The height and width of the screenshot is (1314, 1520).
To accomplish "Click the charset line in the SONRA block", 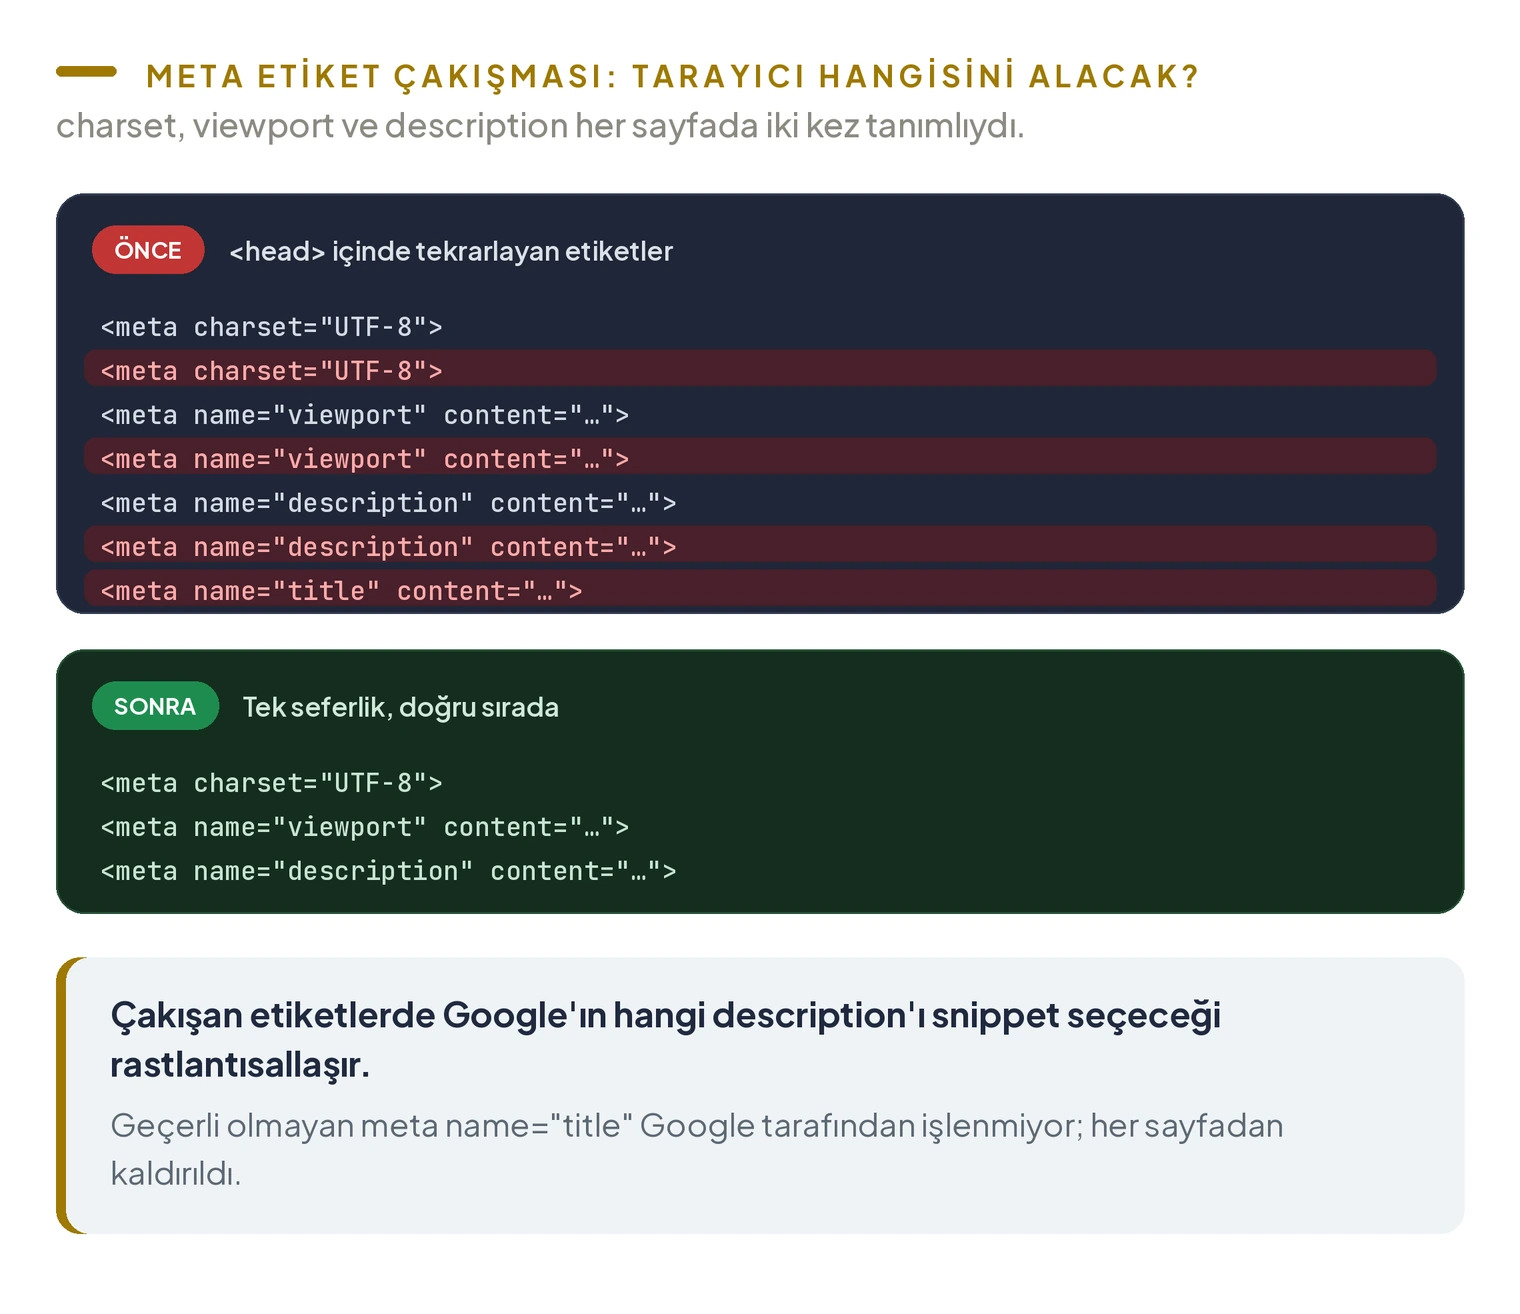I will 271,783.
